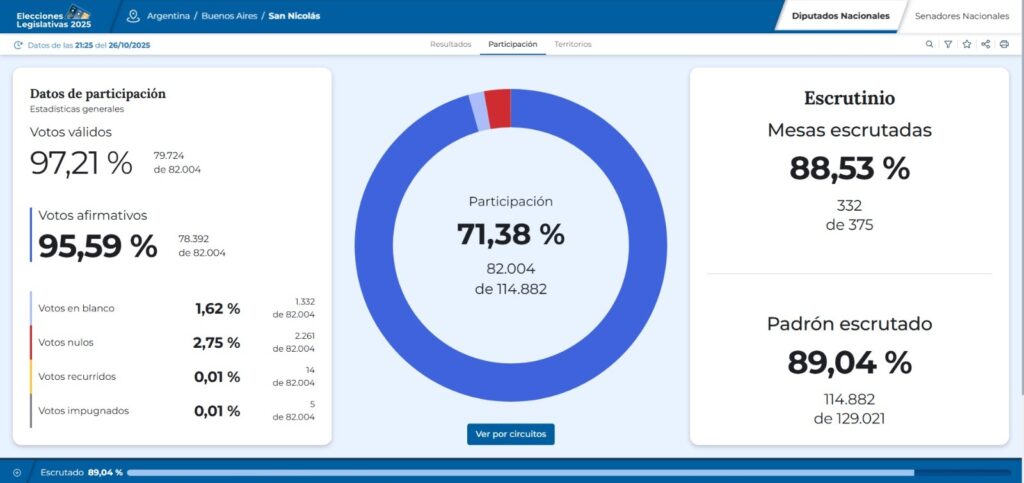Click the search magnifier icon

pos(929,44)
